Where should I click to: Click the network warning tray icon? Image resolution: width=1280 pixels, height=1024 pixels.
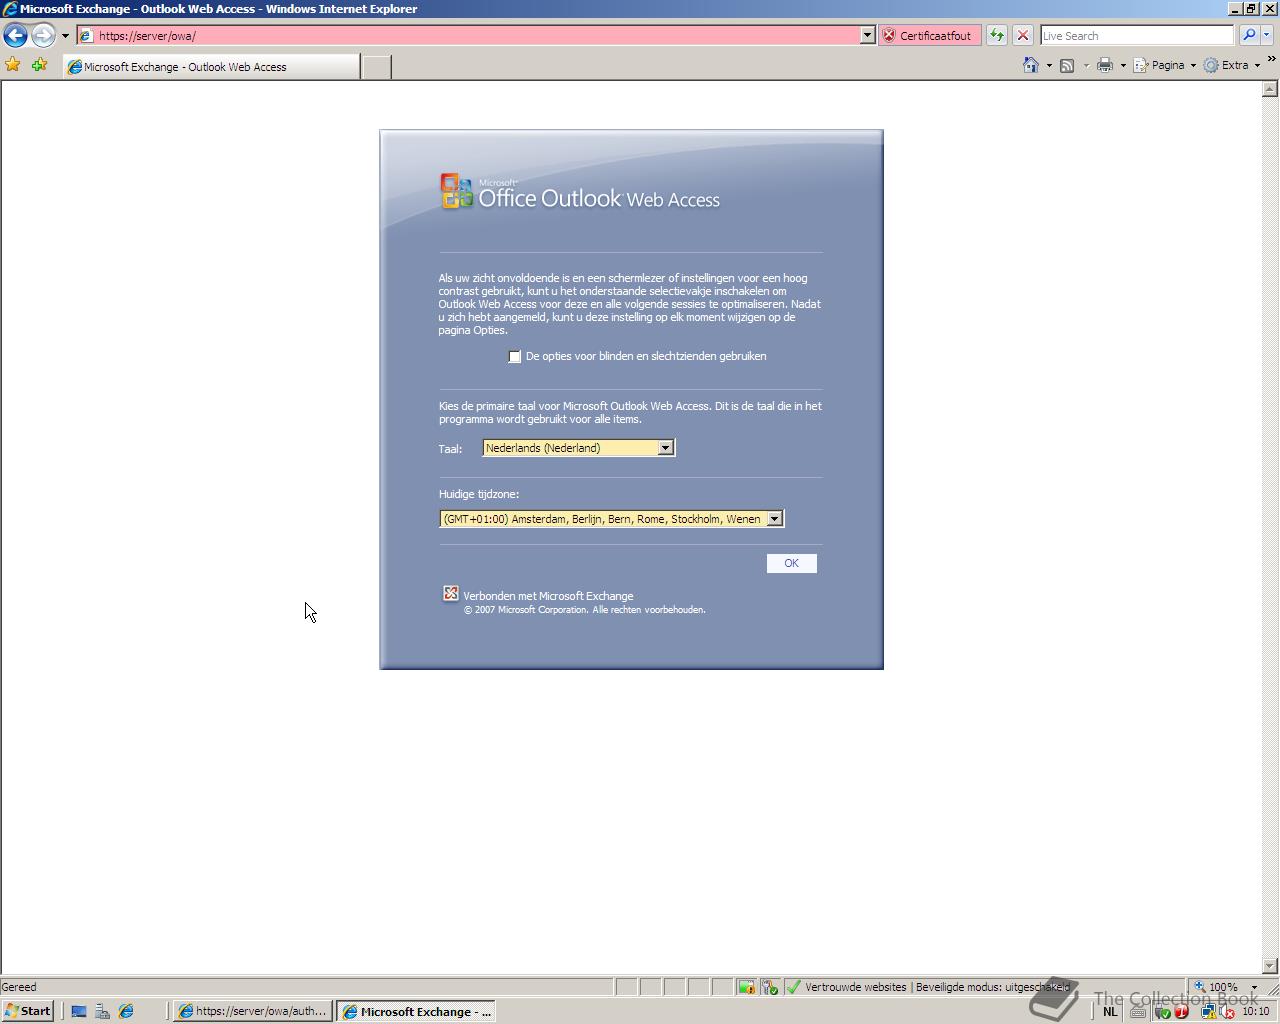pyautogui.click(x=1208, y=1012)
